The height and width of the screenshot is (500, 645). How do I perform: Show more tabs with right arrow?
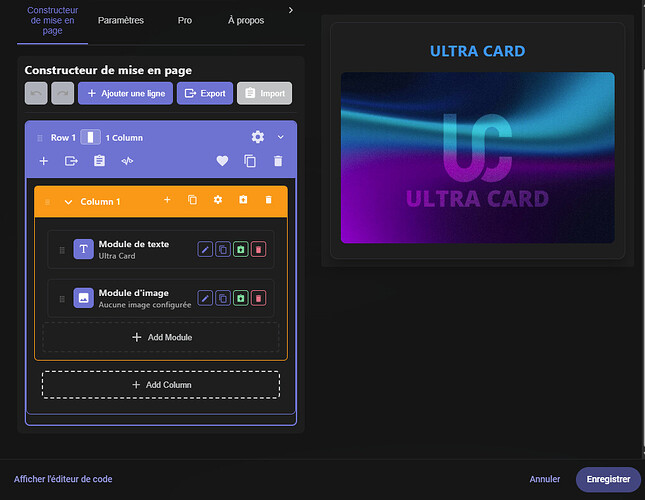click(x=291, y=10)
